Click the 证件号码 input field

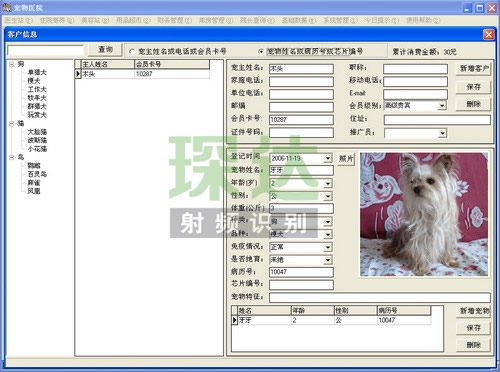click(301, 133)
